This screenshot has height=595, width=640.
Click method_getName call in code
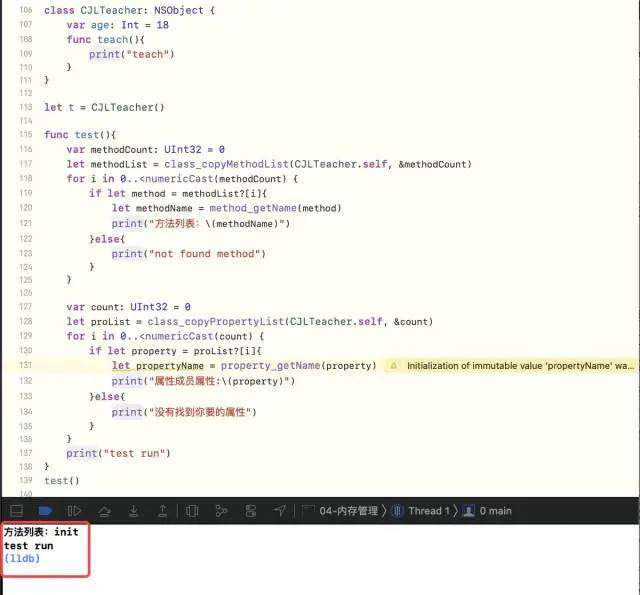(253, 208)
